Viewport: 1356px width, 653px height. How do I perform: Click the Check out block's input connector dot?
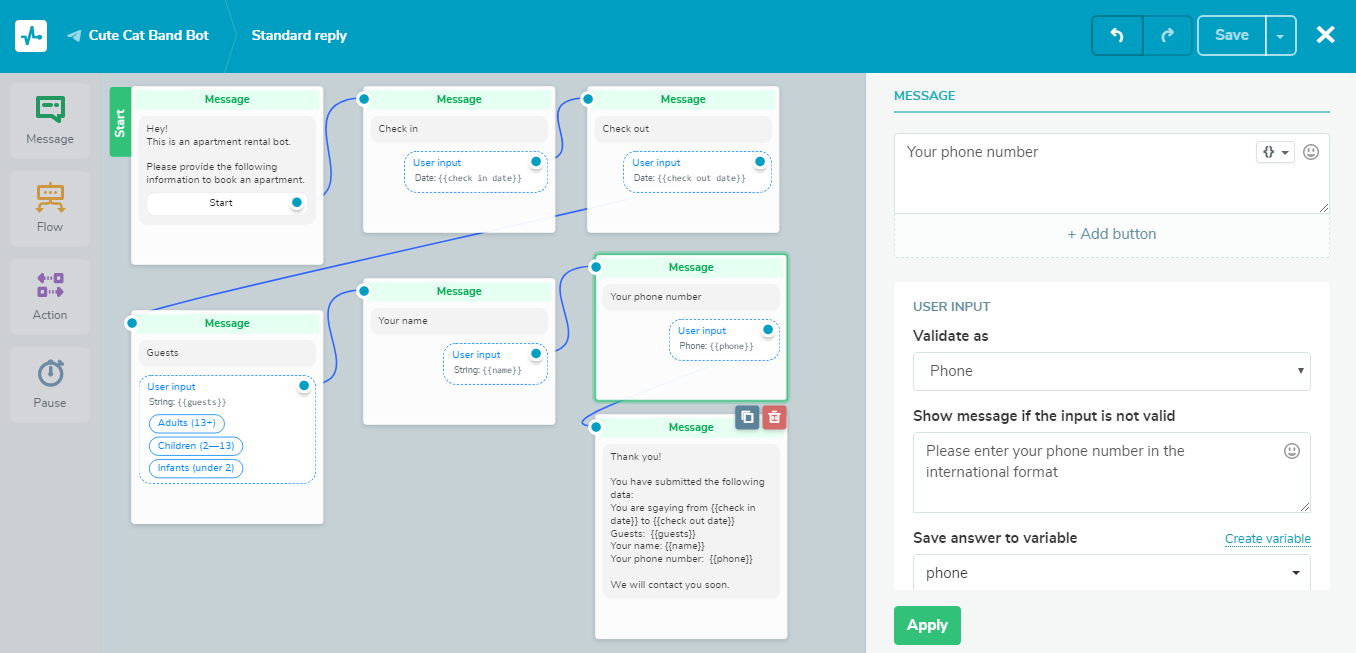click(x=588, y=99)
